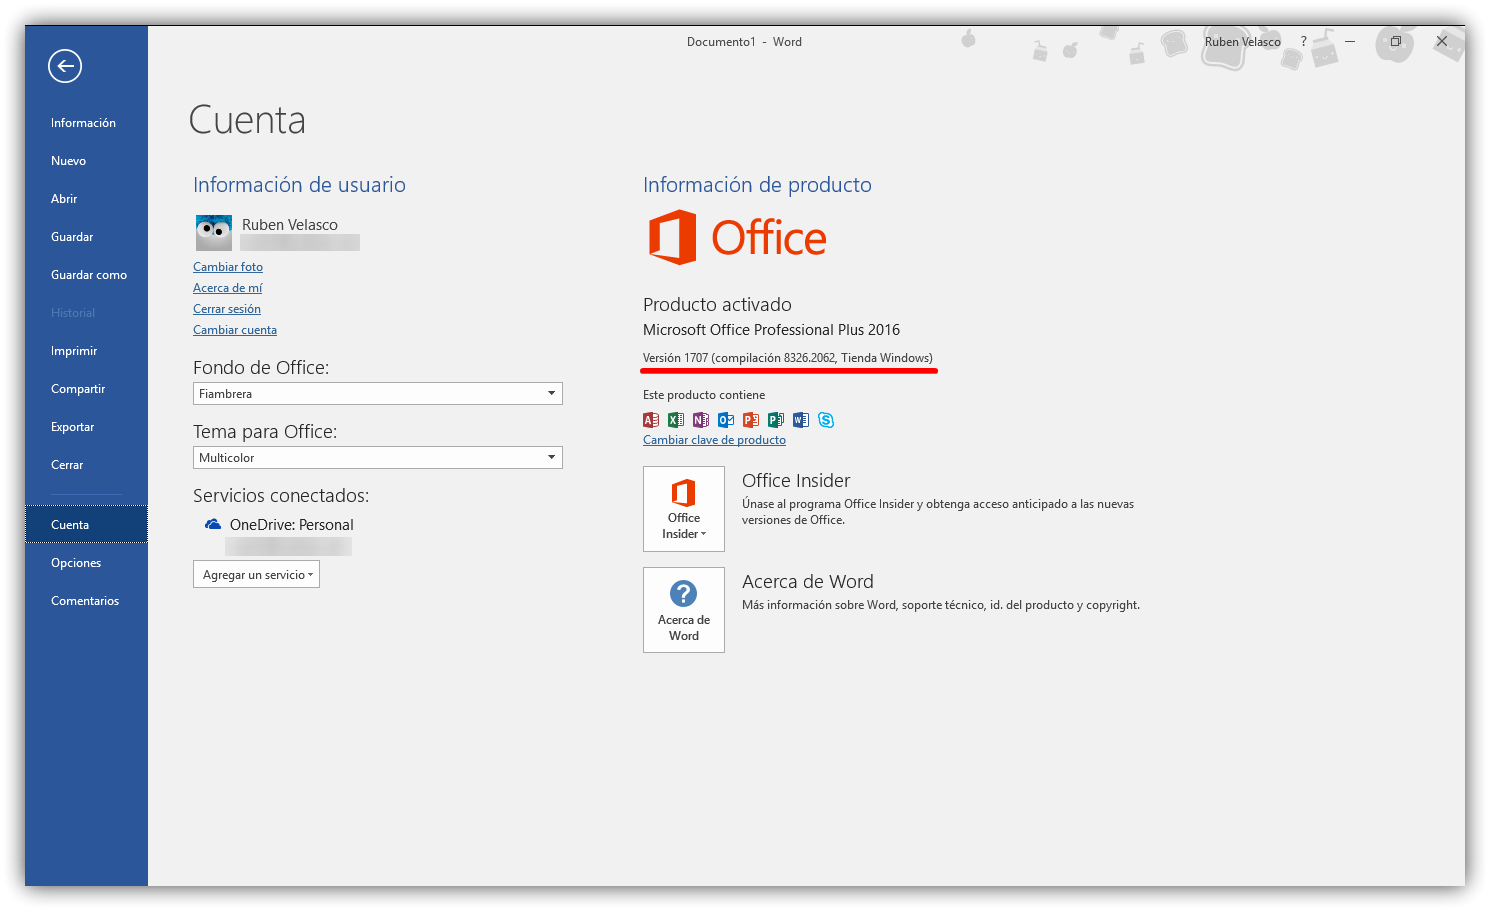Open the Fondo de Office dropdown showing Fiambrera
The height and width of the screenshot is (911, 1490).
[x=378, y=394]
